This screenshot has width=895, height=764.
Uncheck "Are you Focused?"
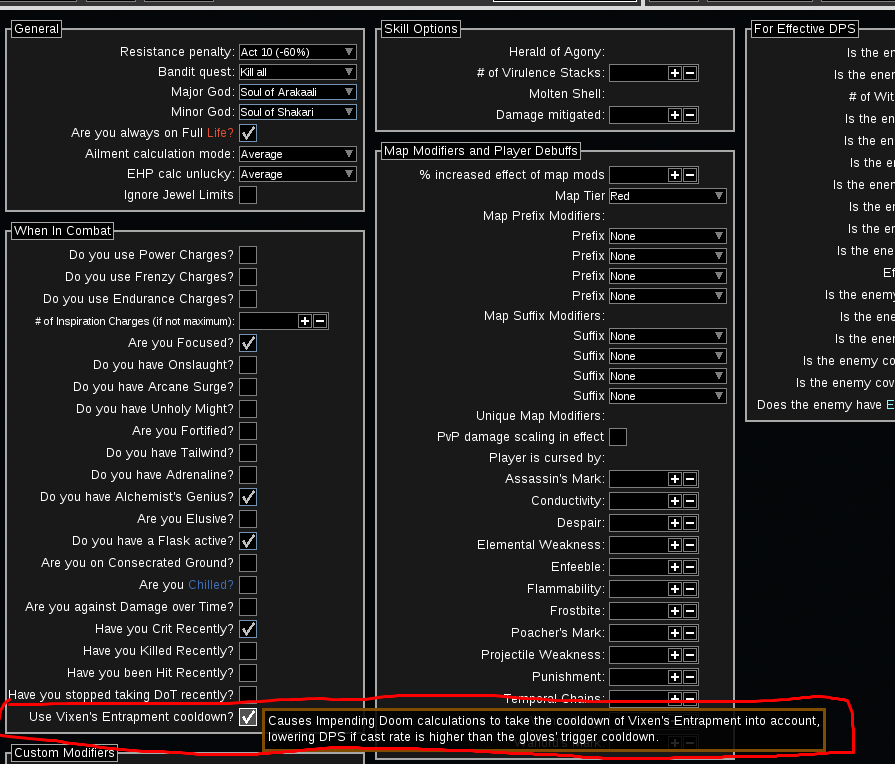coord(247,343)
